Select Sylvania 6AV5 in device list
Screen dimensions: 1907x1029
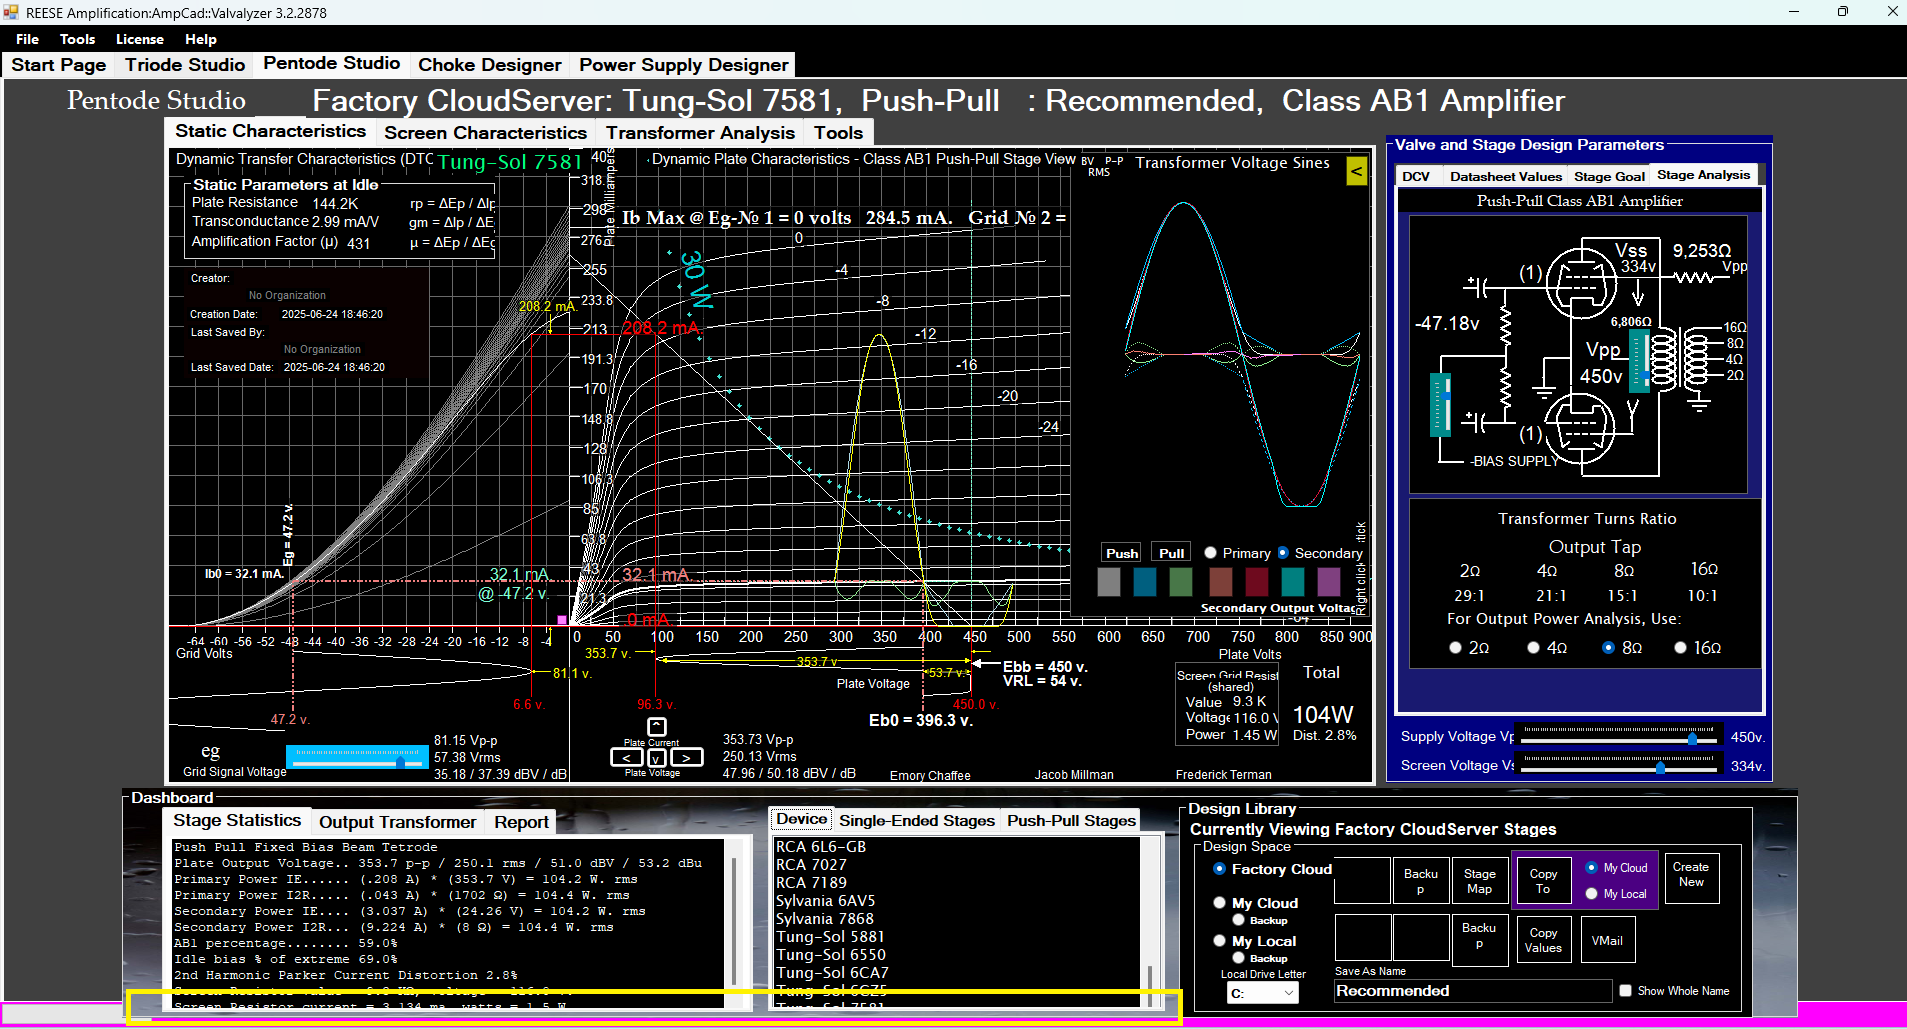(825, 901)
